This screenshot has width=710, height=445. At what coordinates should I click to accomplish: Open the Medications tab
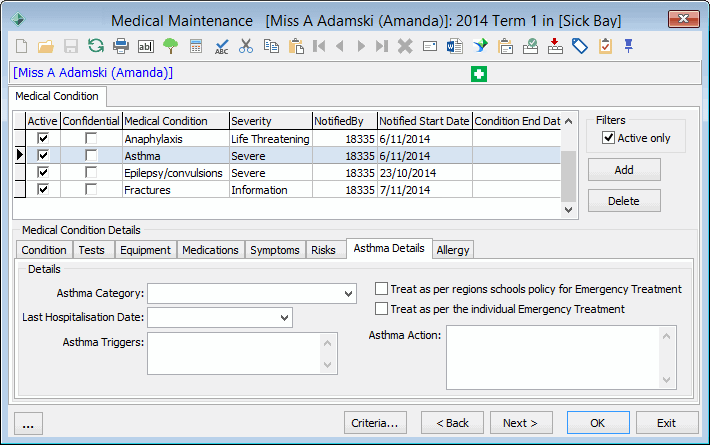click(x=211, y=250)
